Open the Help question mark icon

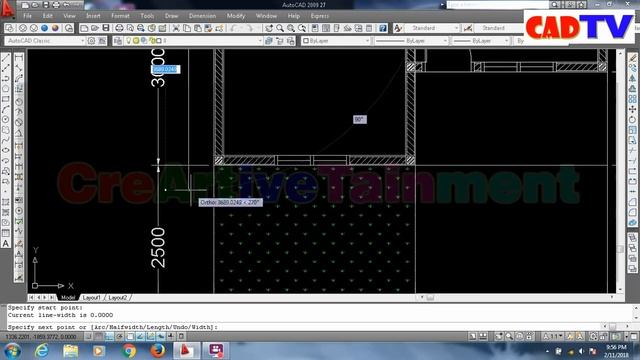[x=382, y=28]
